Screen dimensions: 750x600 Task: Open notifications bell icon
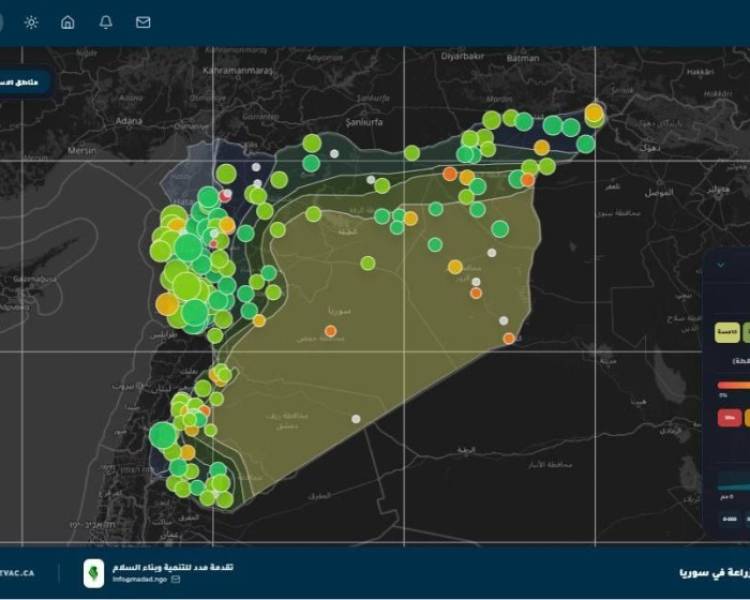(x=106, y=22)
